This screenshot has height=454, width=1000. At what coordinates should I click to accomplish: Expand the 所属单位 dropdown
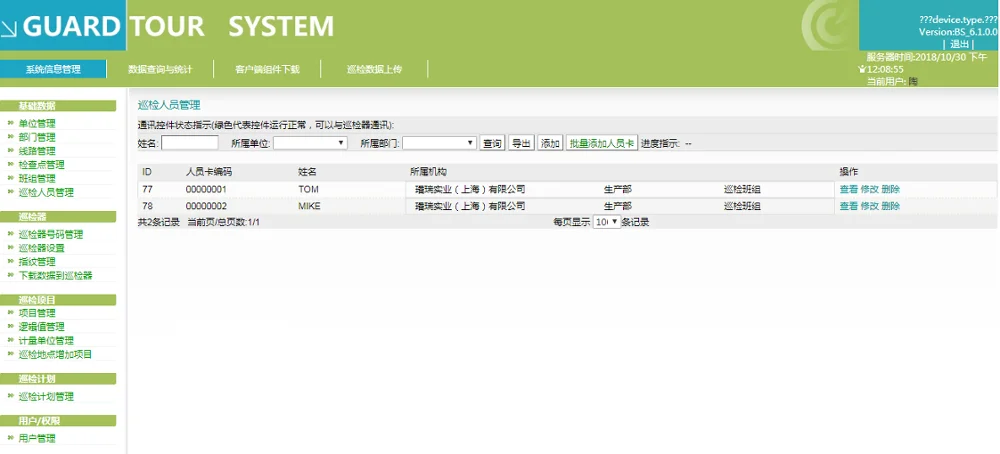pyautogui.click(x=310, y=144)
